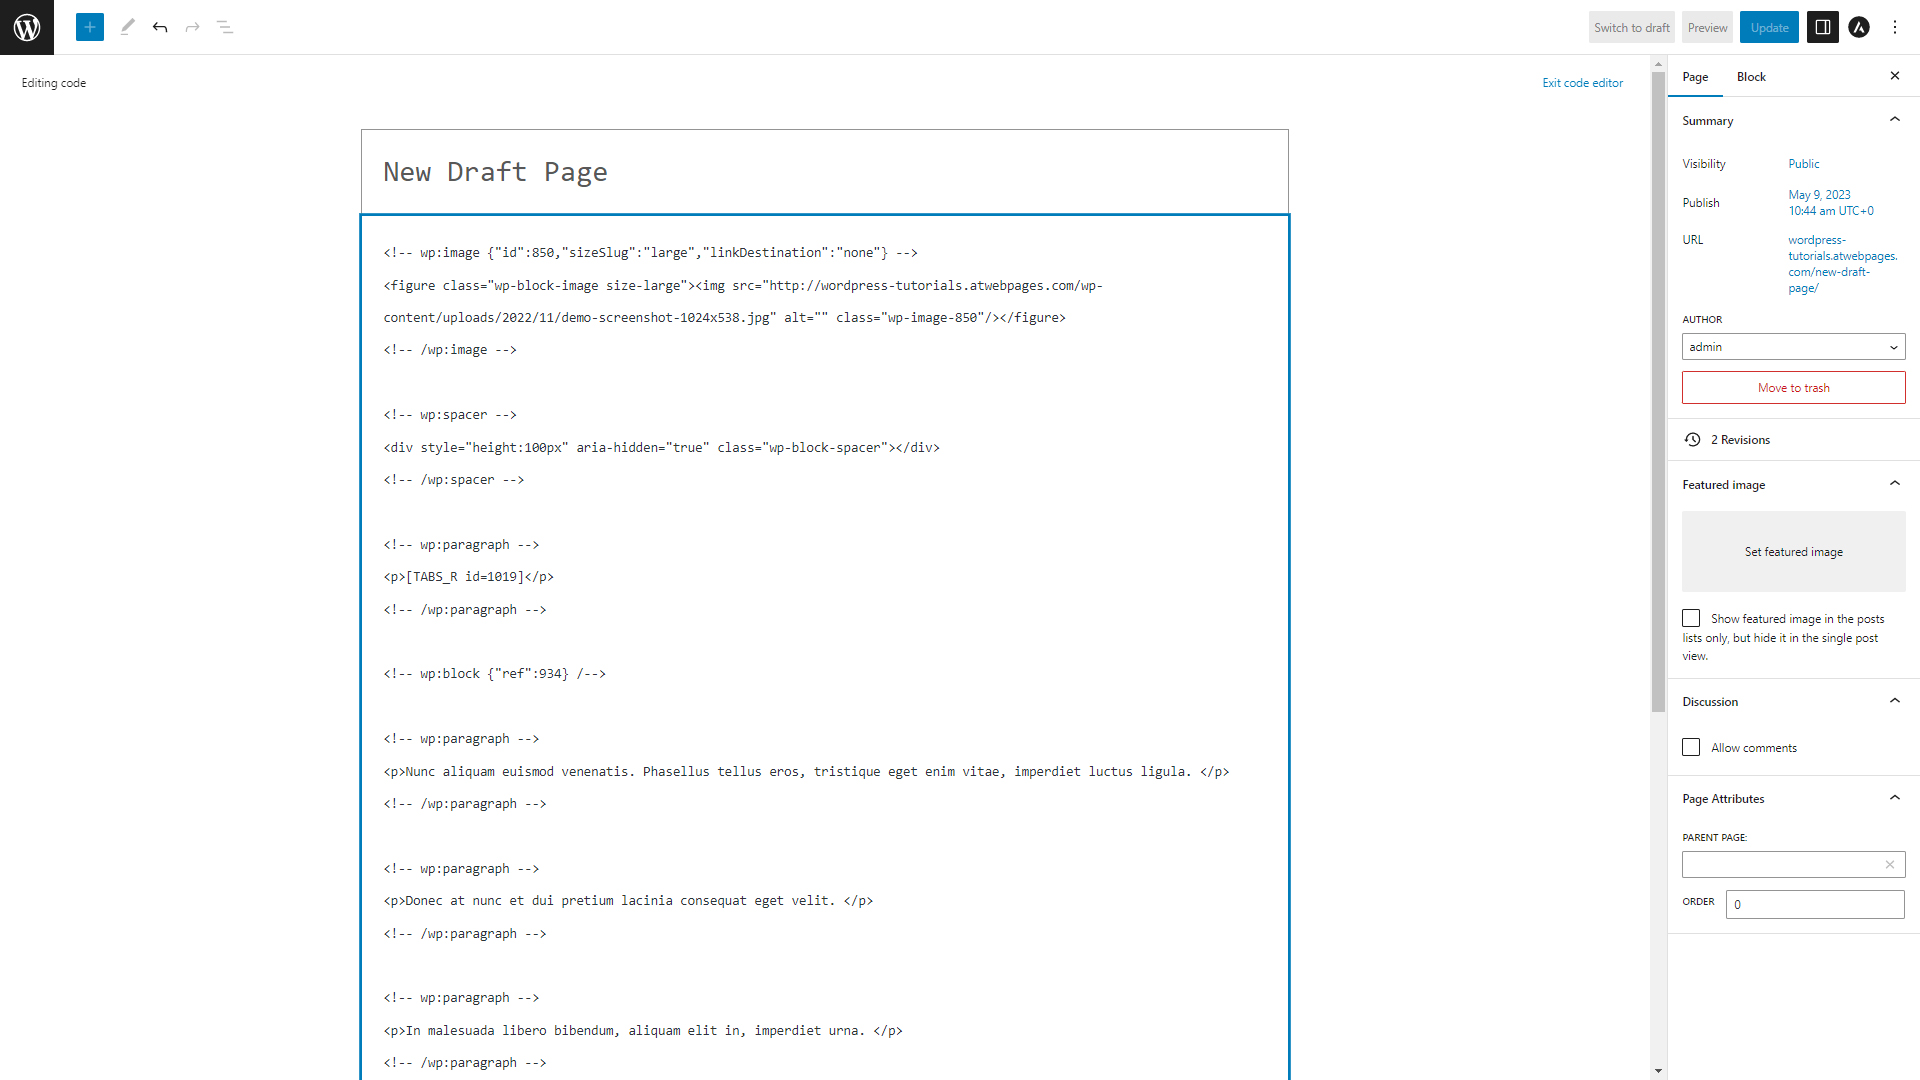Select admin from Author dropdown
1920x1080 pixels.
click(1791, 345)
